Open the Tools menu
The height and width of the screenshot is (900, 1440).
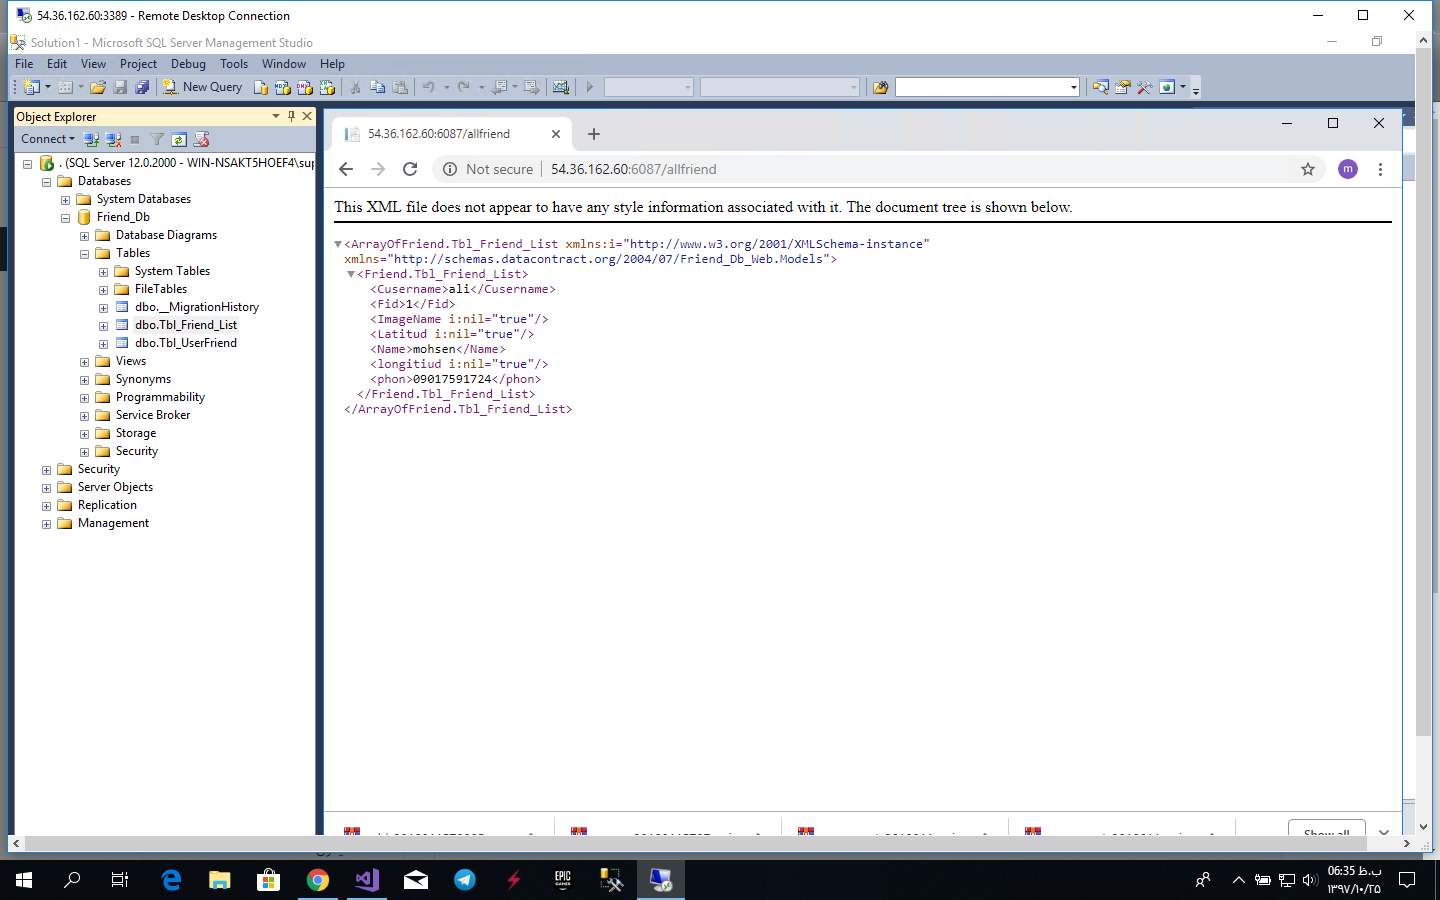[233, 64]
